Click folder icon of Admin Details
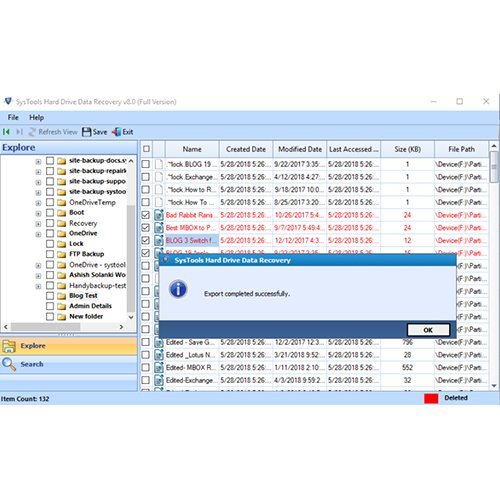Image resolution: width=500 pixels, height=500 pixels. (61, 306)
